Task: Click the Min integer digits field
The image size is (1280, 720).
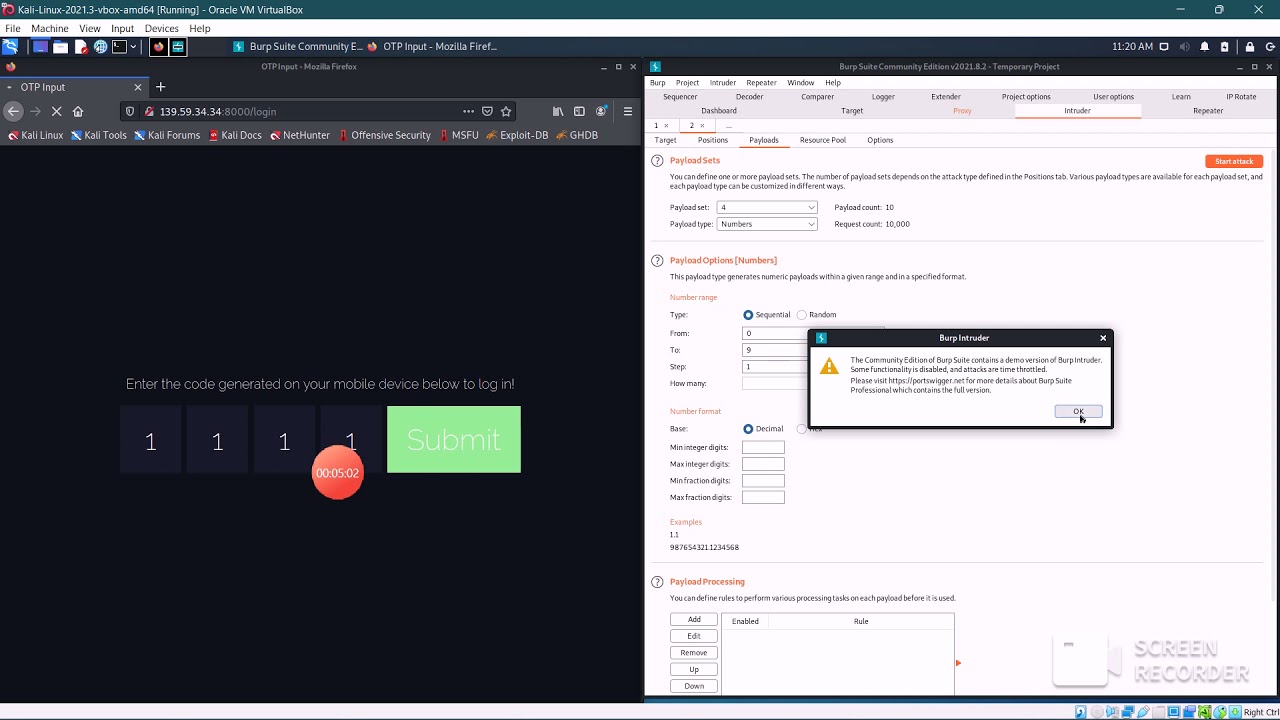Action: 763,447
